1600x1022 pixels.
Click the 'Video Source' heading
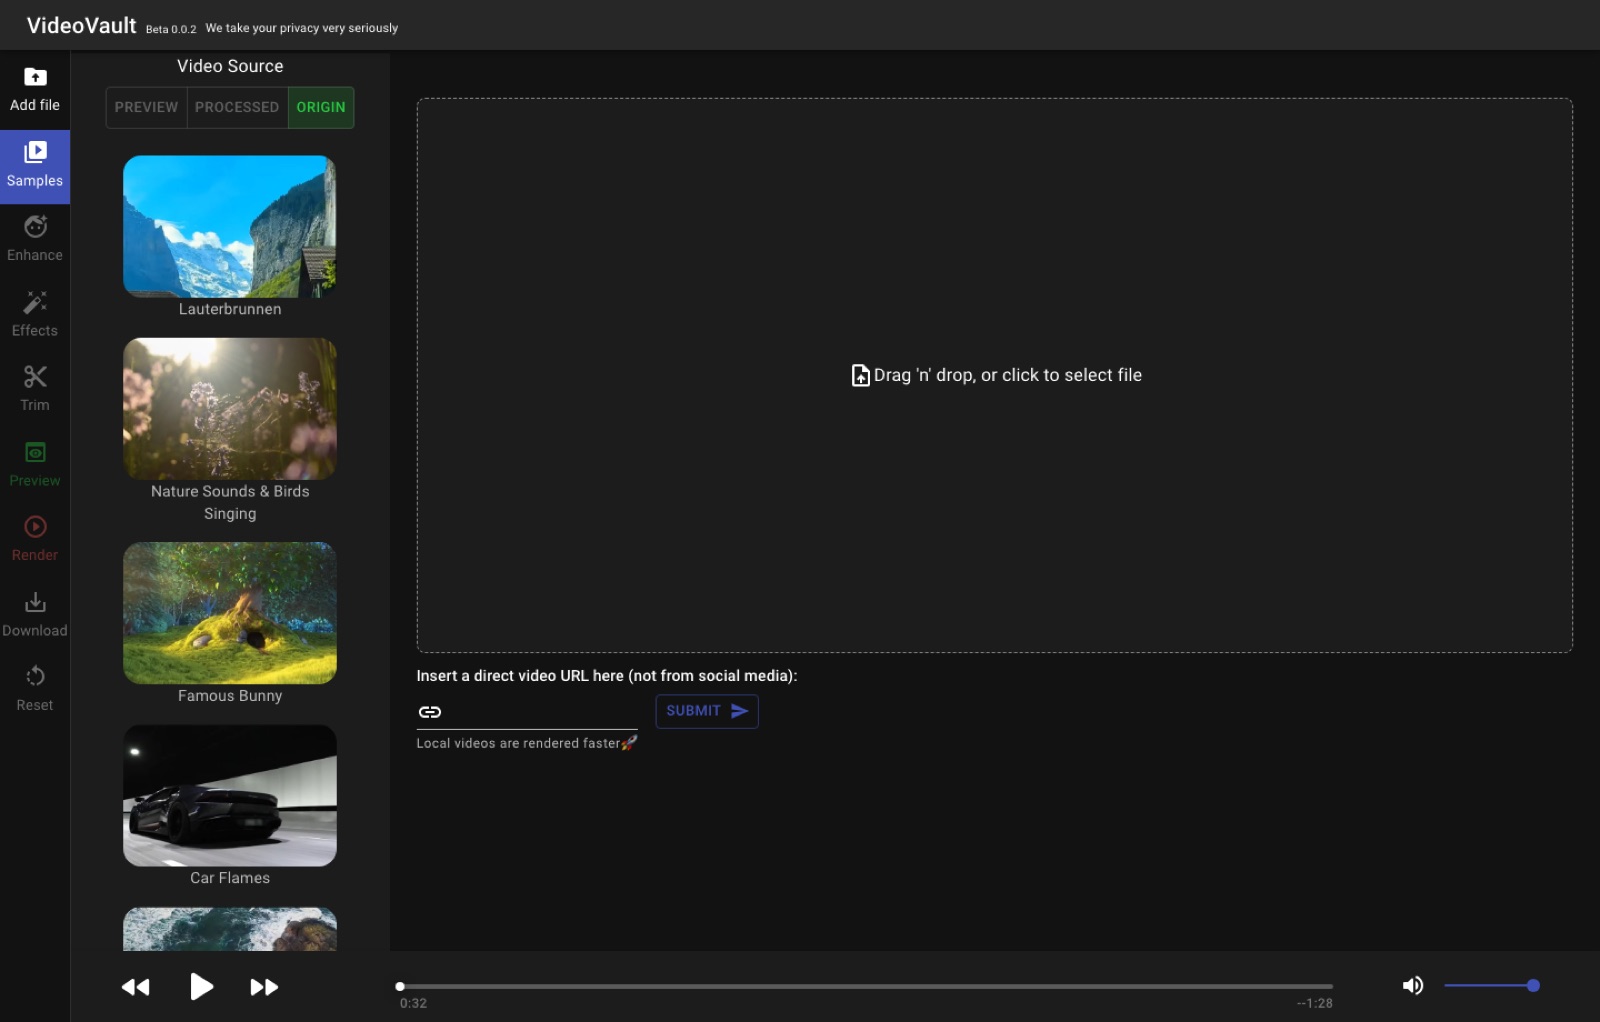click(230, 66)
